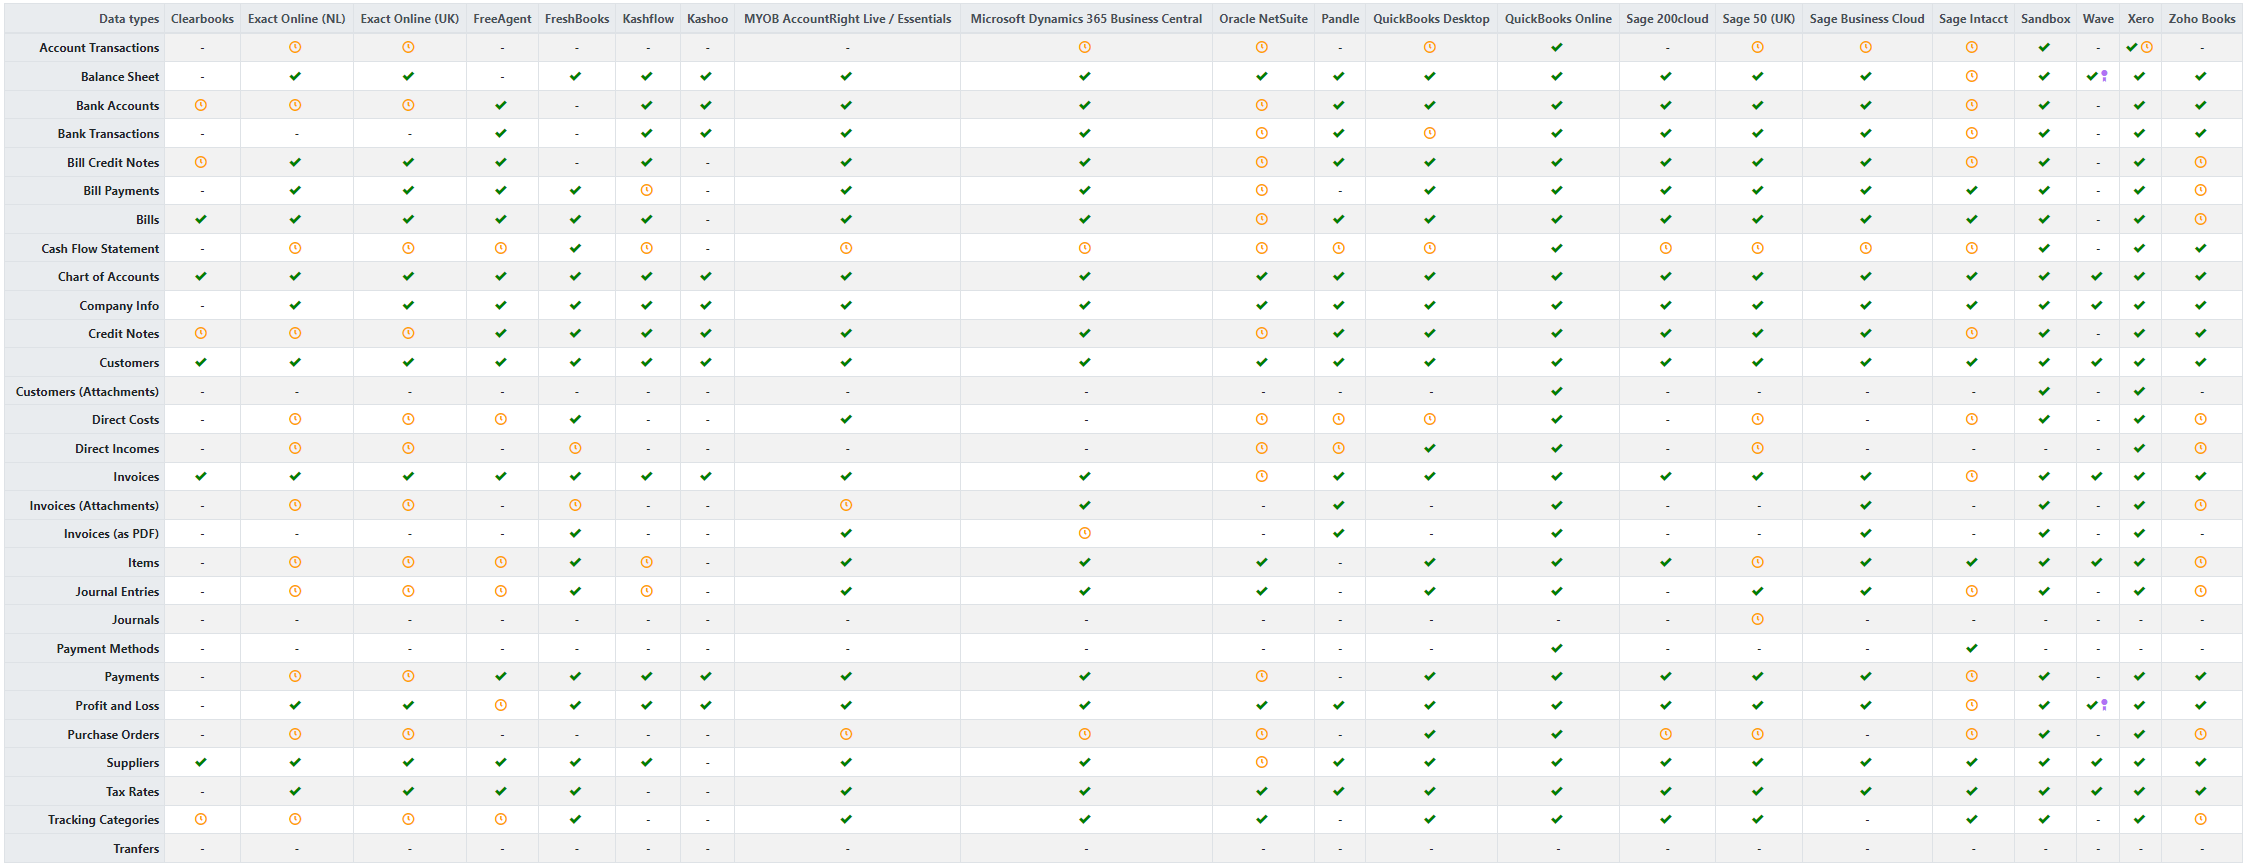Click Direct Costs clock under Pandle
2247x866 pixels.
[x=1339, y=419]
